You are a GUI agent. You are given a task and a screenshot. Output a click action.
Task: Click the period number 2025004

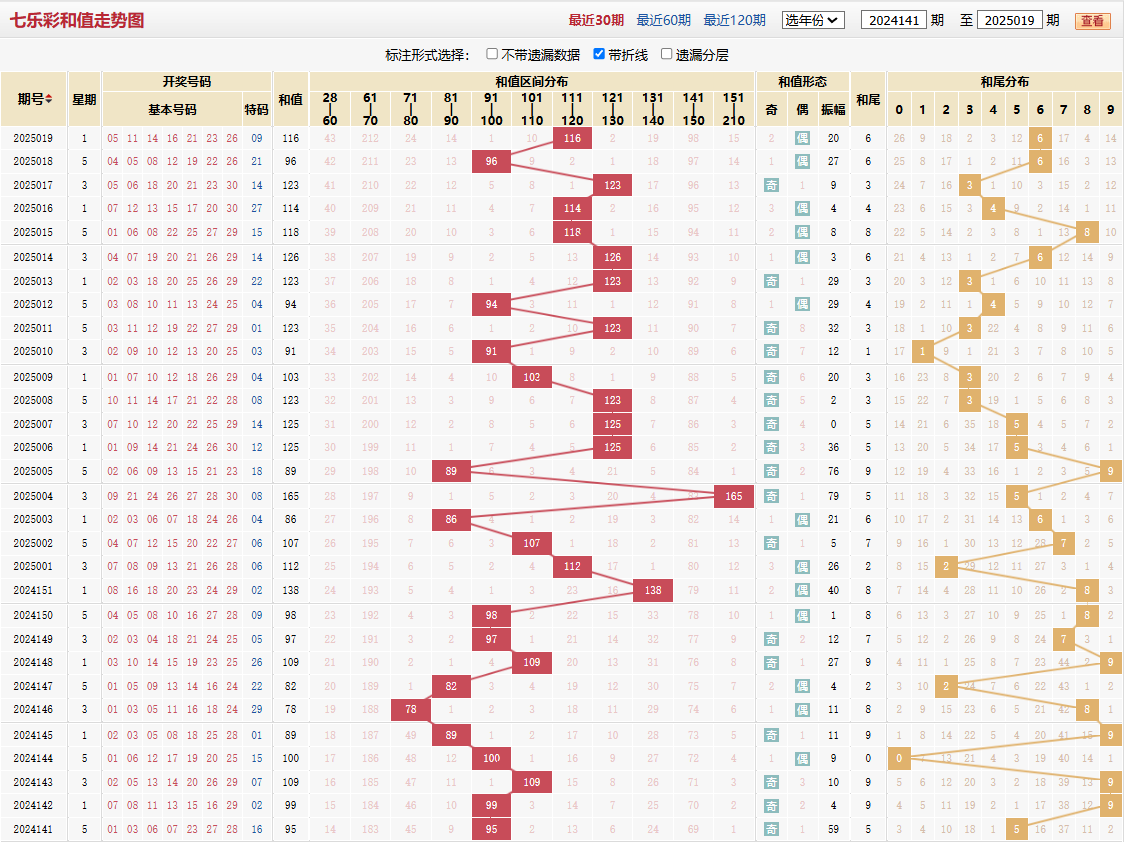click(33, 496)
